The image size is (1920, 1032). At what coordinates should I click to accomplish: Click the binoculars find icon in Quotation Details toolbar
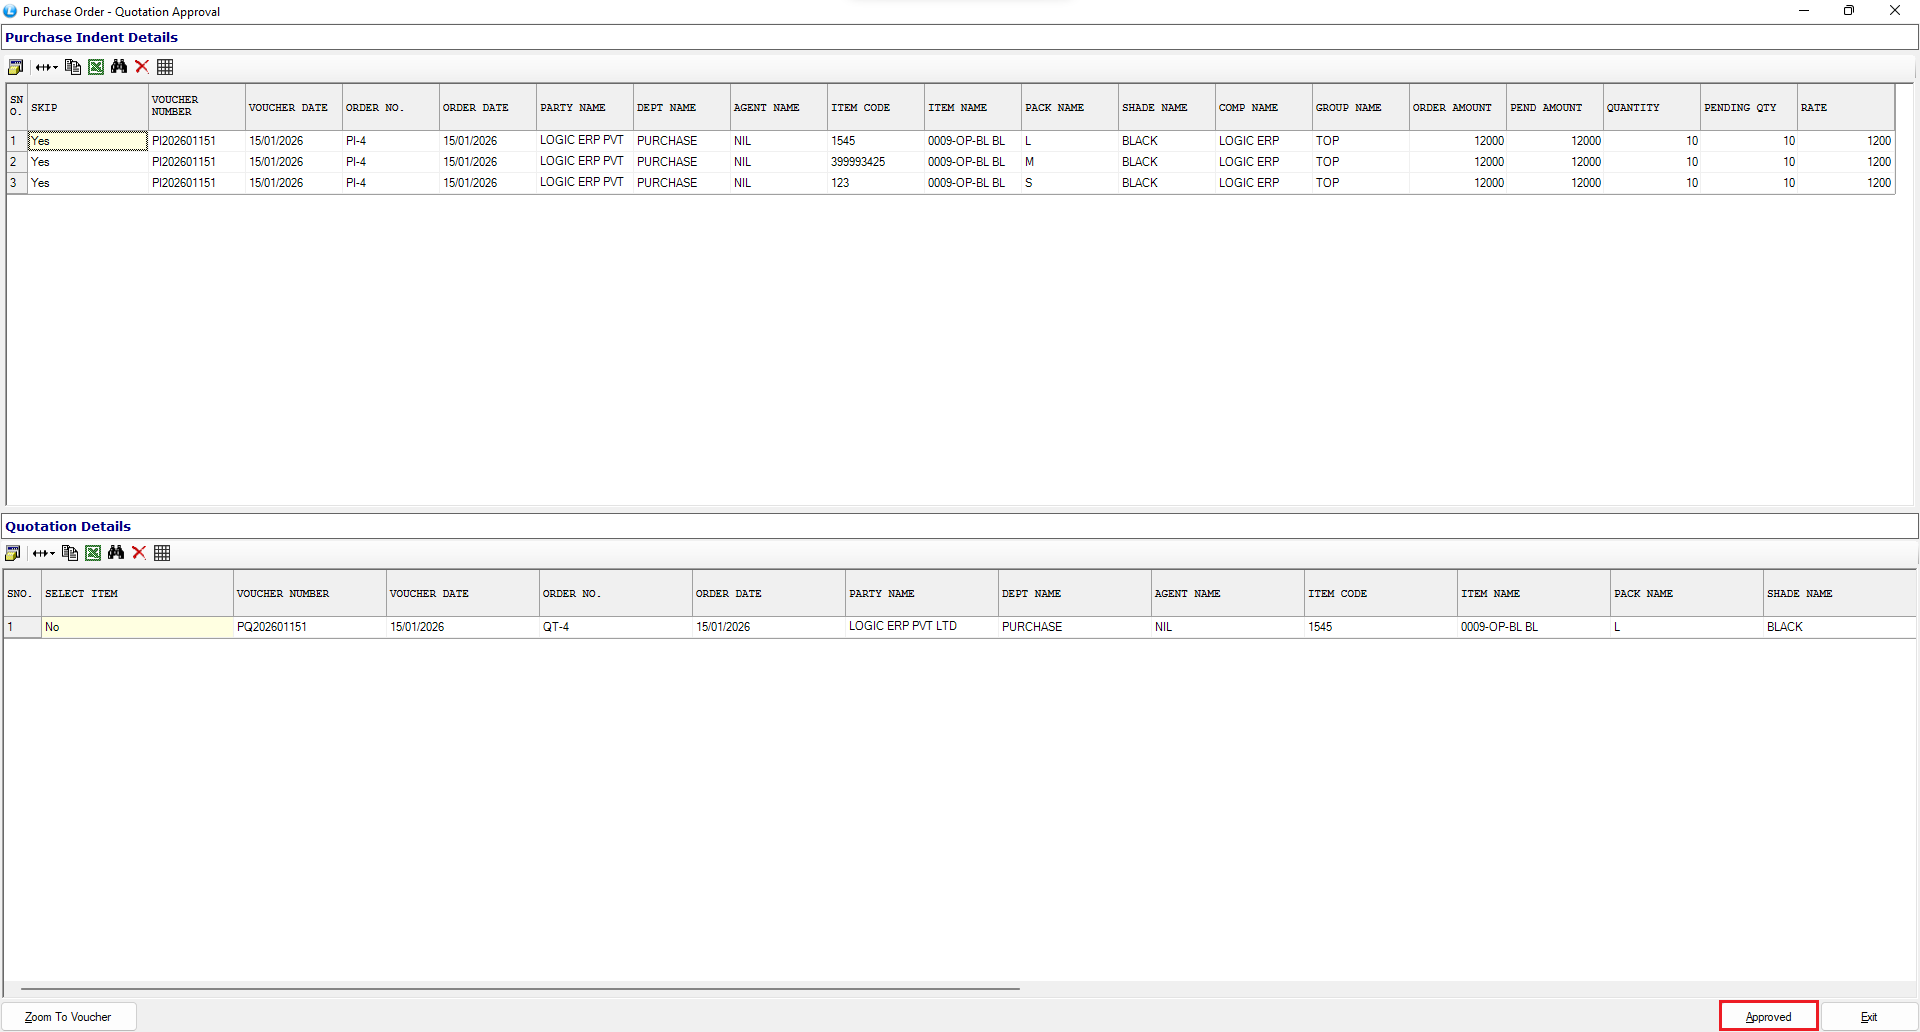[x=116, y=553]
